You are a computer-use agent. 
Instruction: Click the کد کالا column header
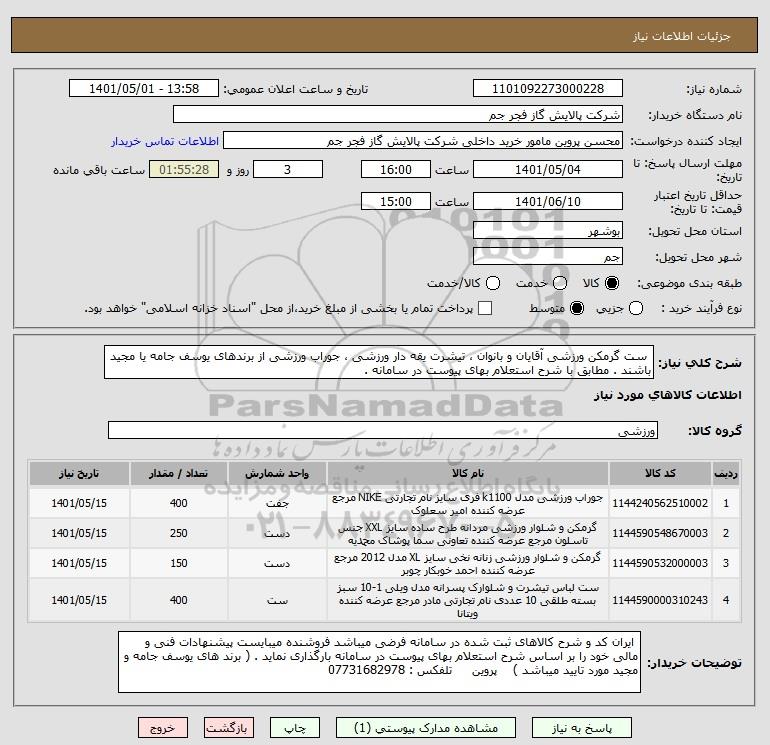click(660, 473)
